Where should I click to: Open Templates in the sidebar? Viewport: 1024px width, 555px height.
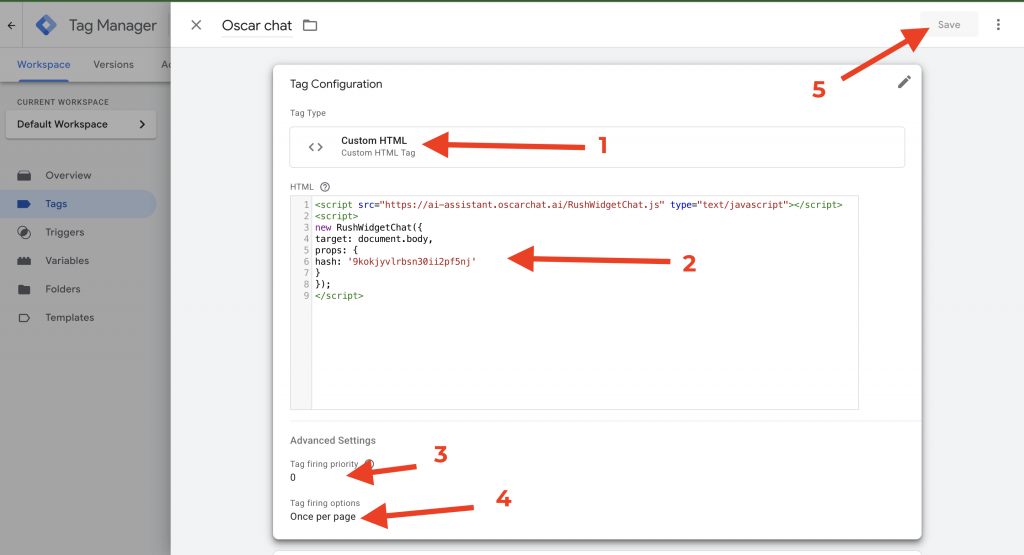pyautogui.click(x=69, y=318)
